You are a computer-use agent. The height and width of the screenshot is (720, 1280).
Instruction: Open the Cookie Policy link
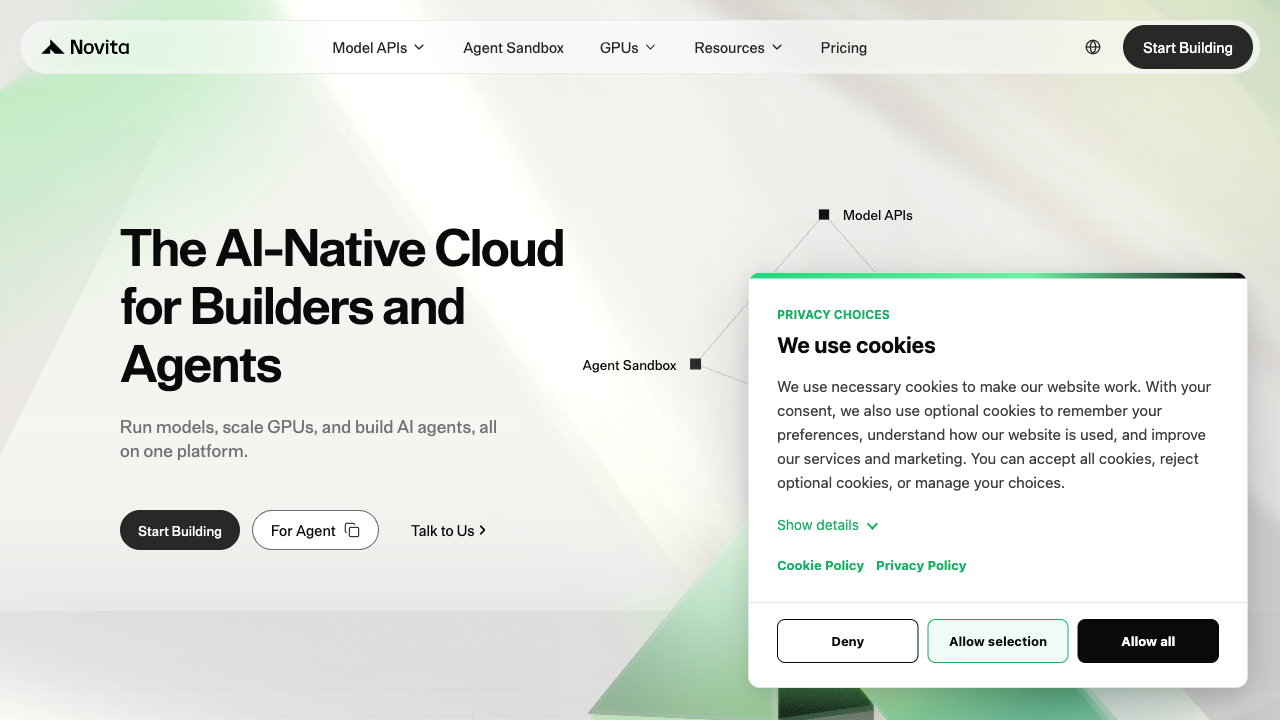click(x=820, y=565)
